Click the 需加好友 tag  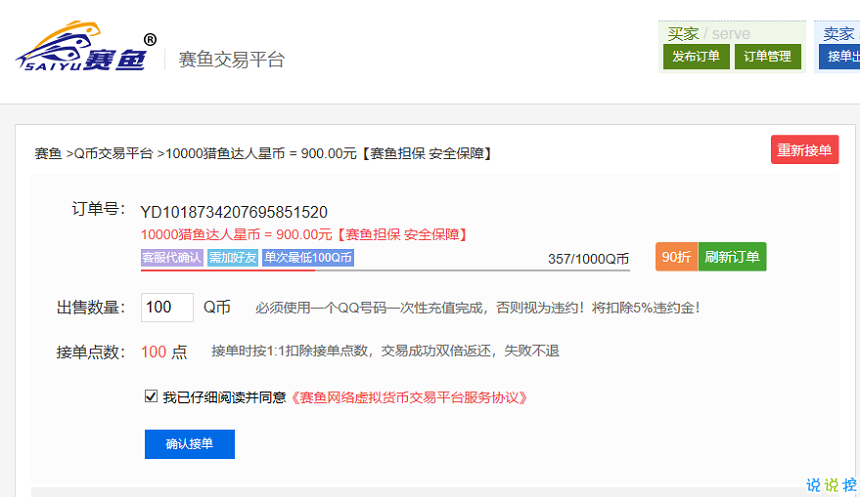[x=233, y=257]
